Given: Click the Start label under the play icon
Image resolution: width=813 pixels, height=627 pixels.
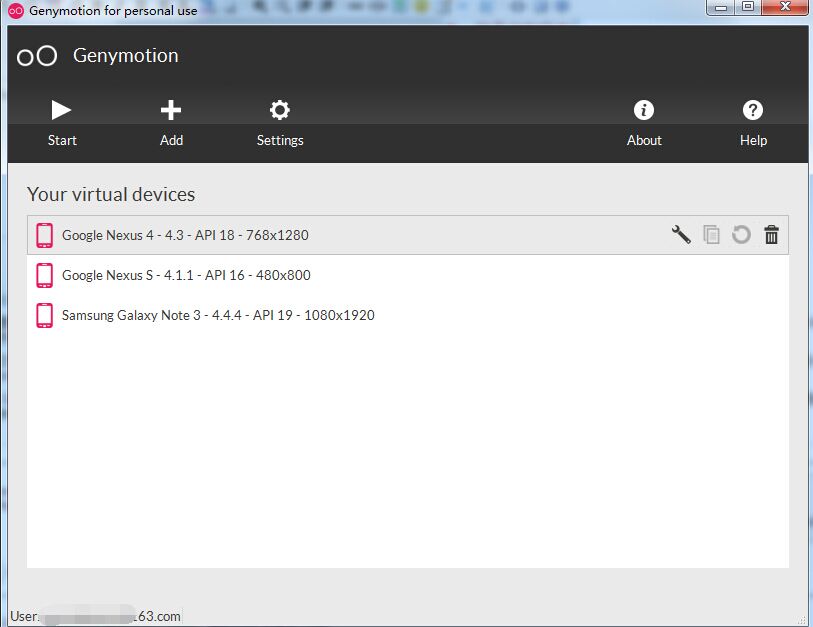Looking at the screenshot, I should 62,140.
